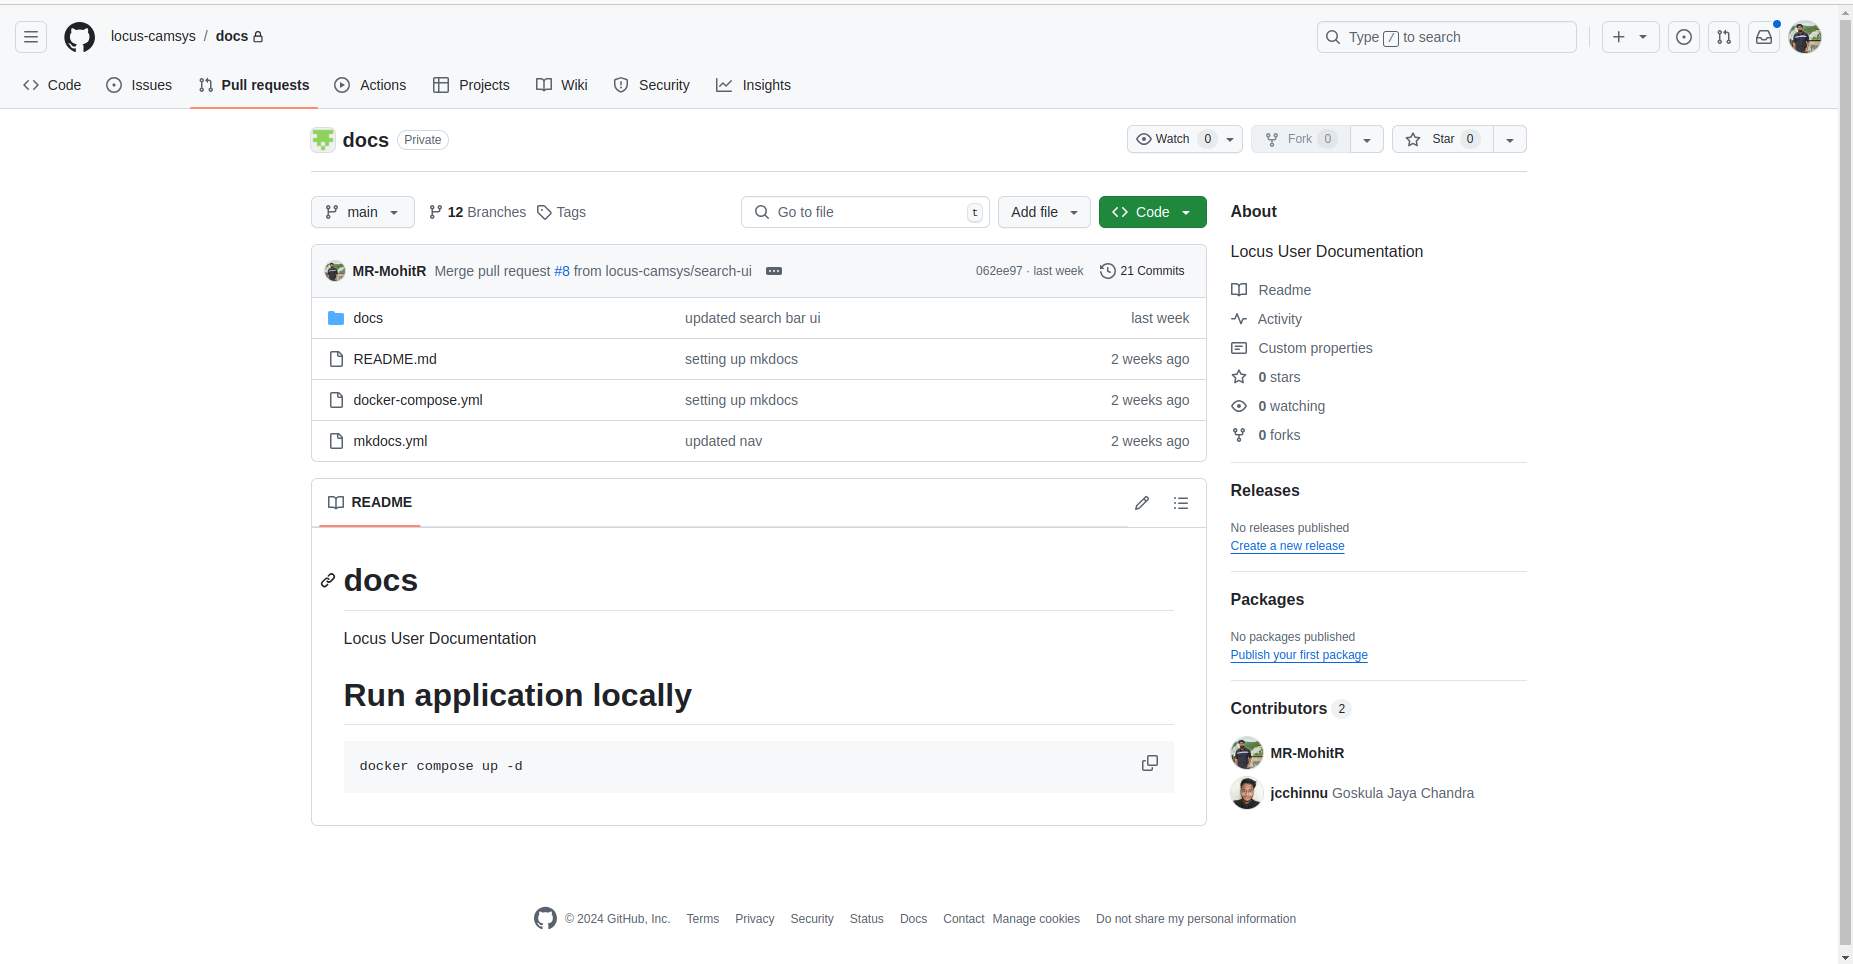This screenshot has width=1853, height=964.
Task: Toggle Watch on the repository
Action: pos(1172,139)
